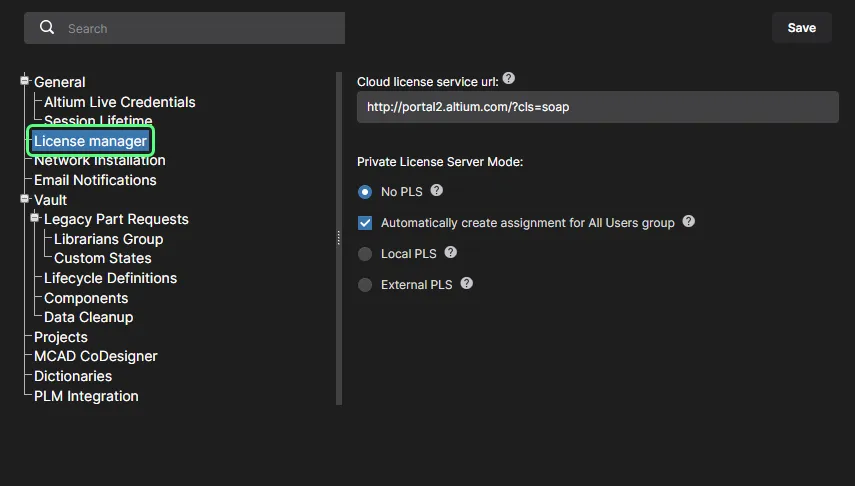Collapse the Vault tree node
The height and width of the screenshot is (486, 855).
pos(26,199)
